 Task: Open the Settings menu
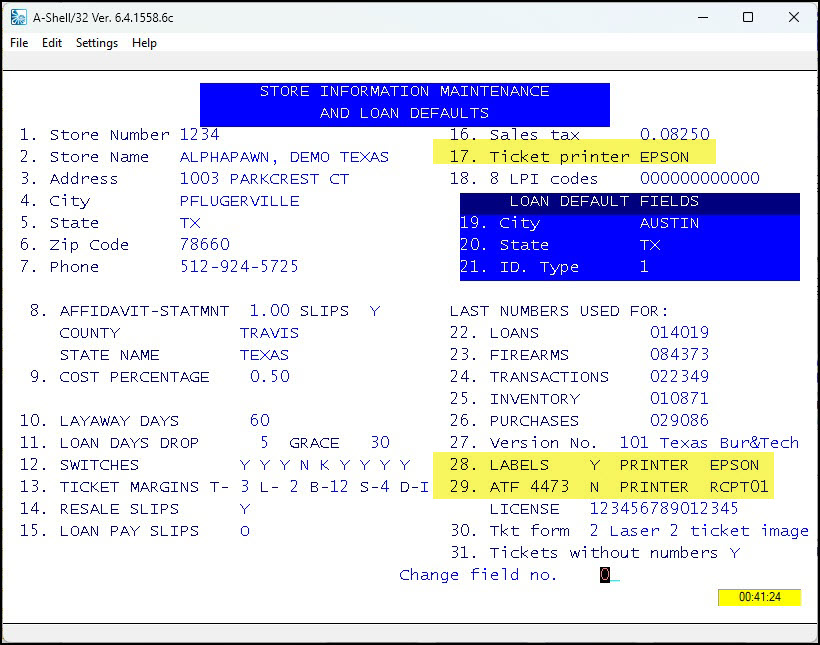pos(97,43)
